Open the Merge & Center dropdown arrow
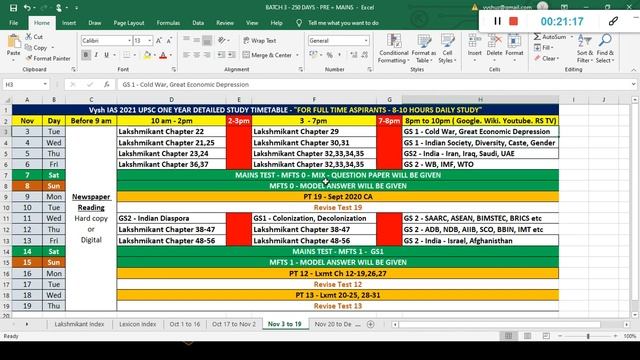640x360 pixels. click(297, 55)
